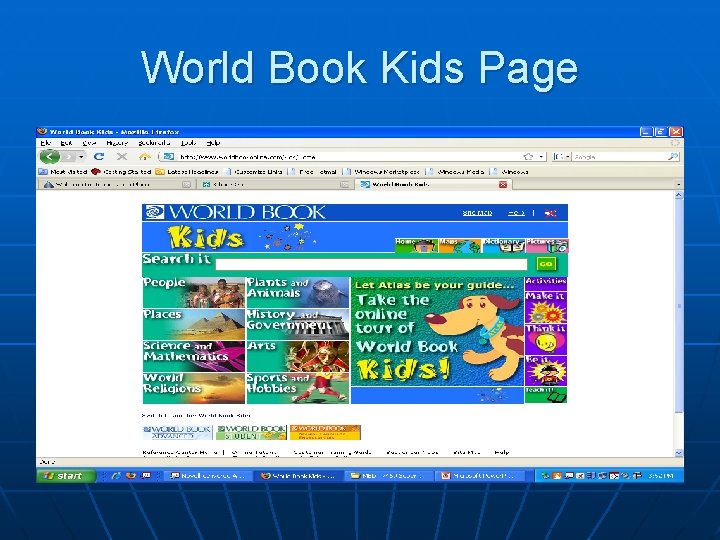Viewport: 720px width, 540px height.
Task: Open the Arts category
Action: [298, 356]
